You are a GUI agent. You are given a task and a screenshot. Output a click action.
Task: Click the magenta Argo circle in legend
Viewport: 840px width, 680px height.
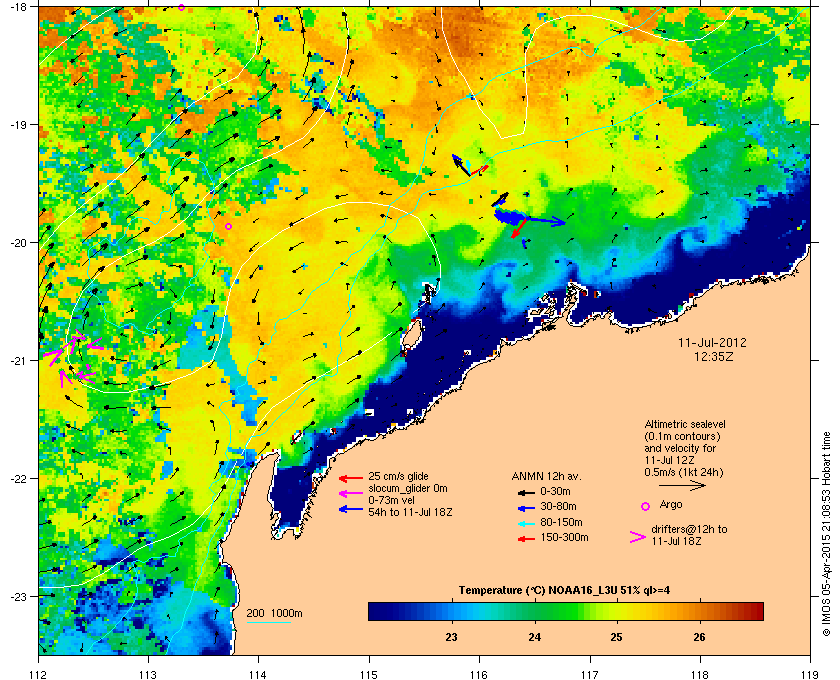click(x=646, y=506)
